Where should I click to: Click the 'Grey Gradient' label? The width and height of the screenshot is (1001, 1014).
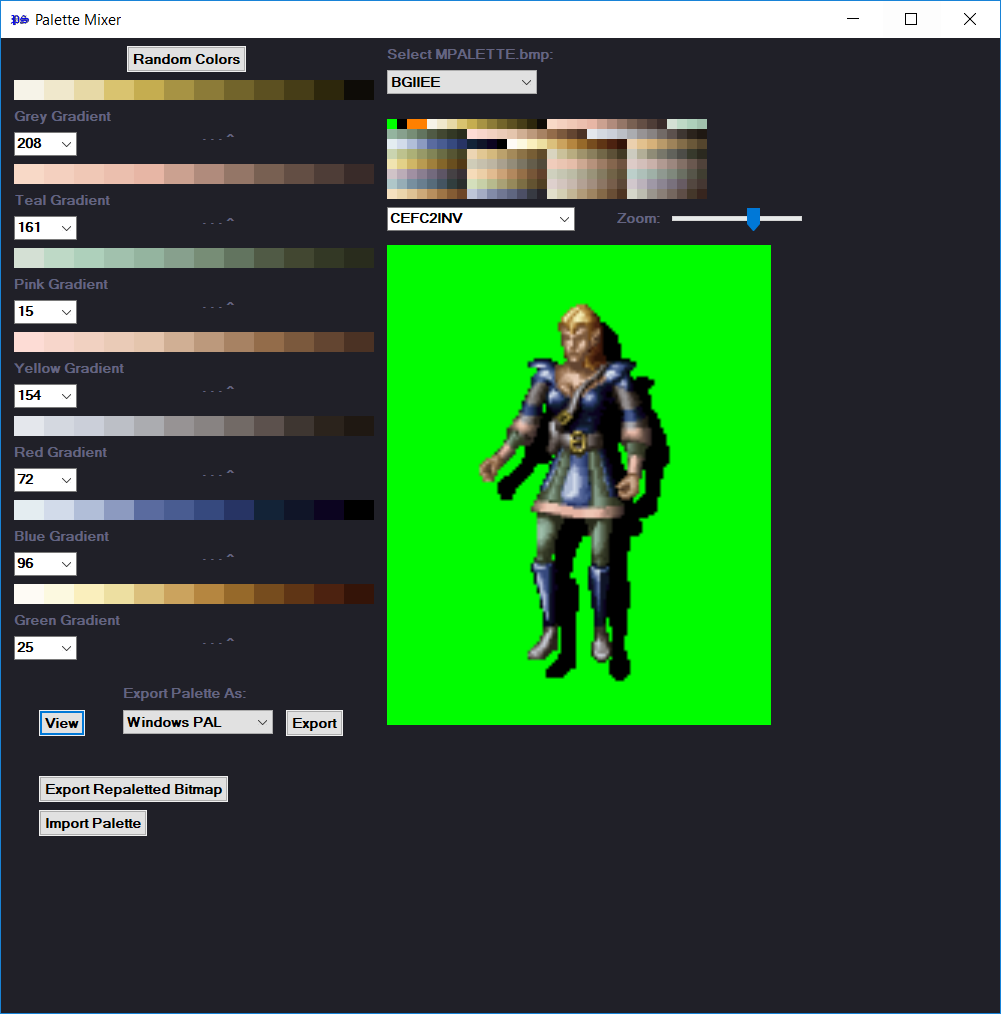tap(63, 116)
